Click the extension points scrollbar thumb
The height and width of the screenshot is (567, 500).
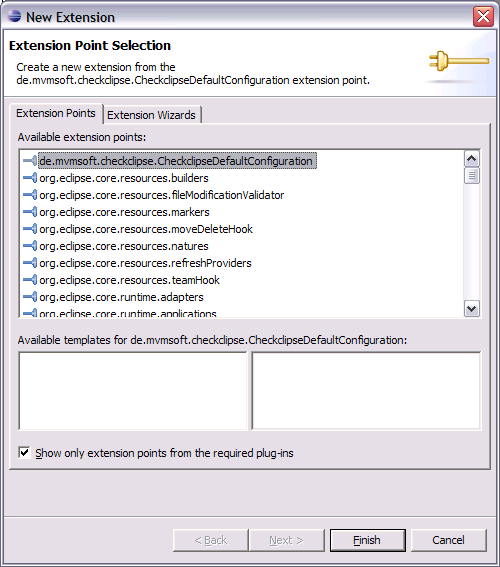[472, 175]
